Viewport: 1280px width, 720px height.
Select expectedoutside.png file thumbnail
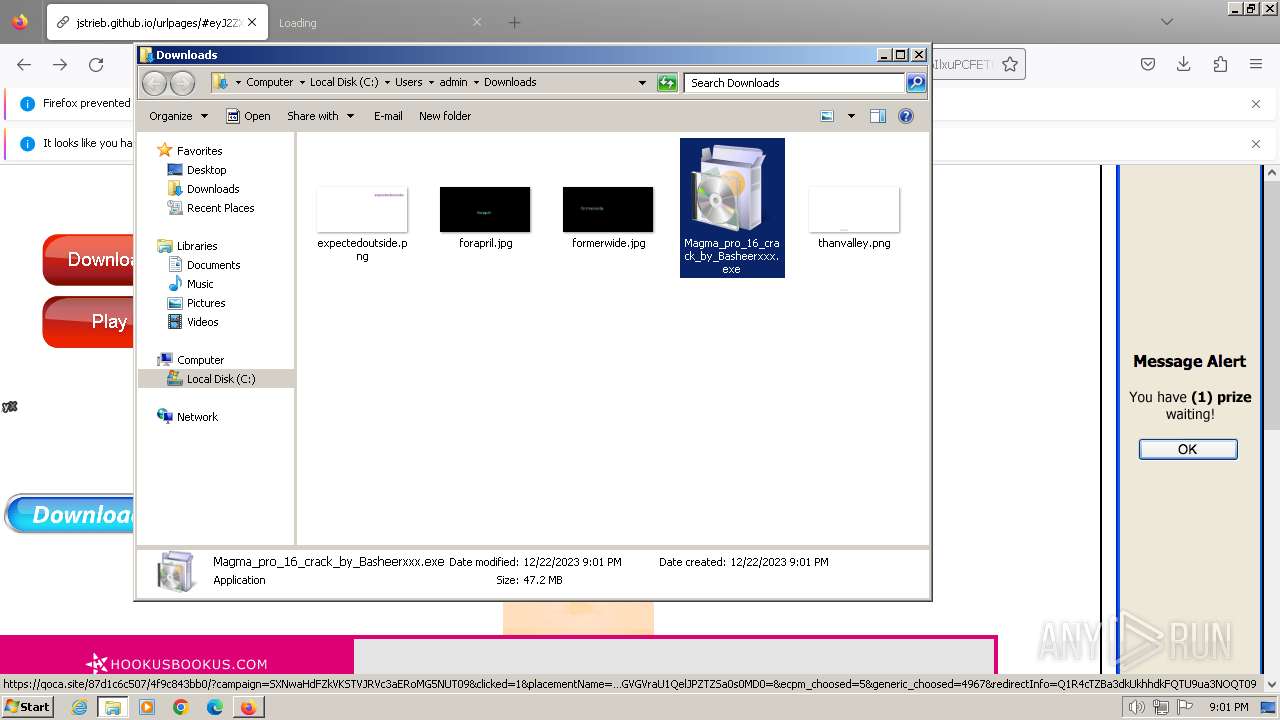362,209
